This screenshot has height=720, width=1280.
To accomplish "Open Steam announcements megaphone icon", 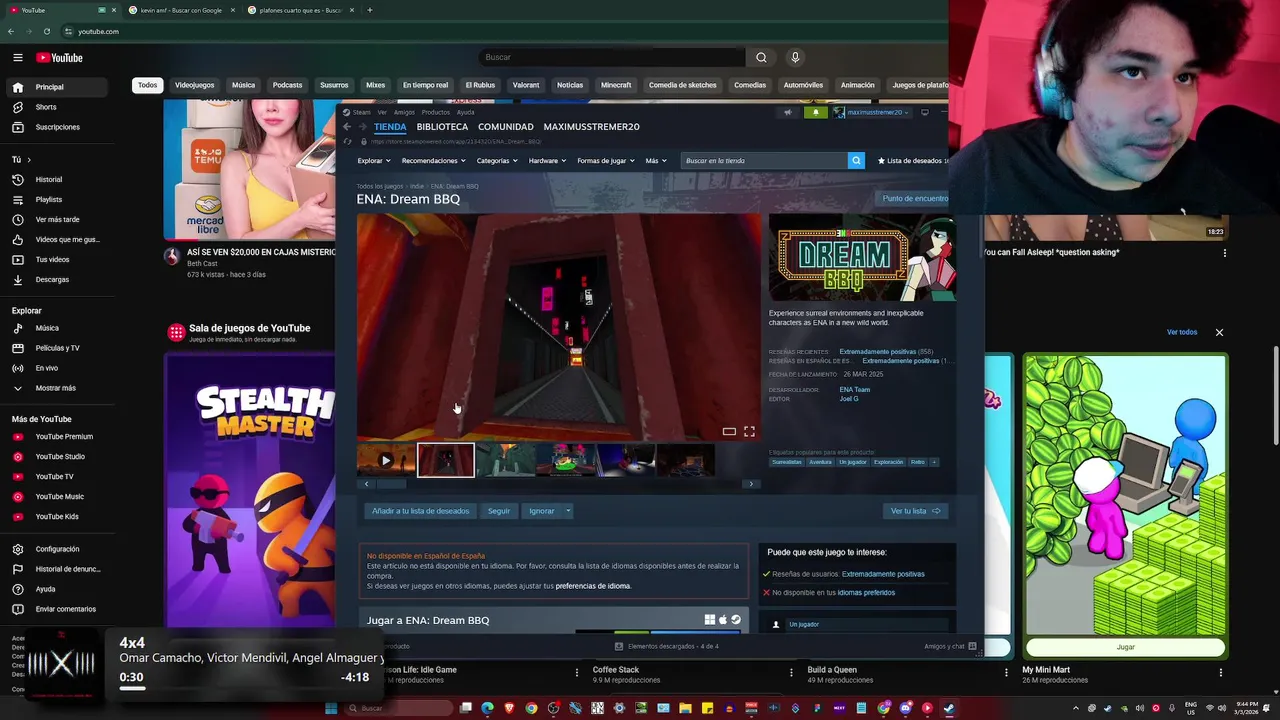I will [788, 112].
